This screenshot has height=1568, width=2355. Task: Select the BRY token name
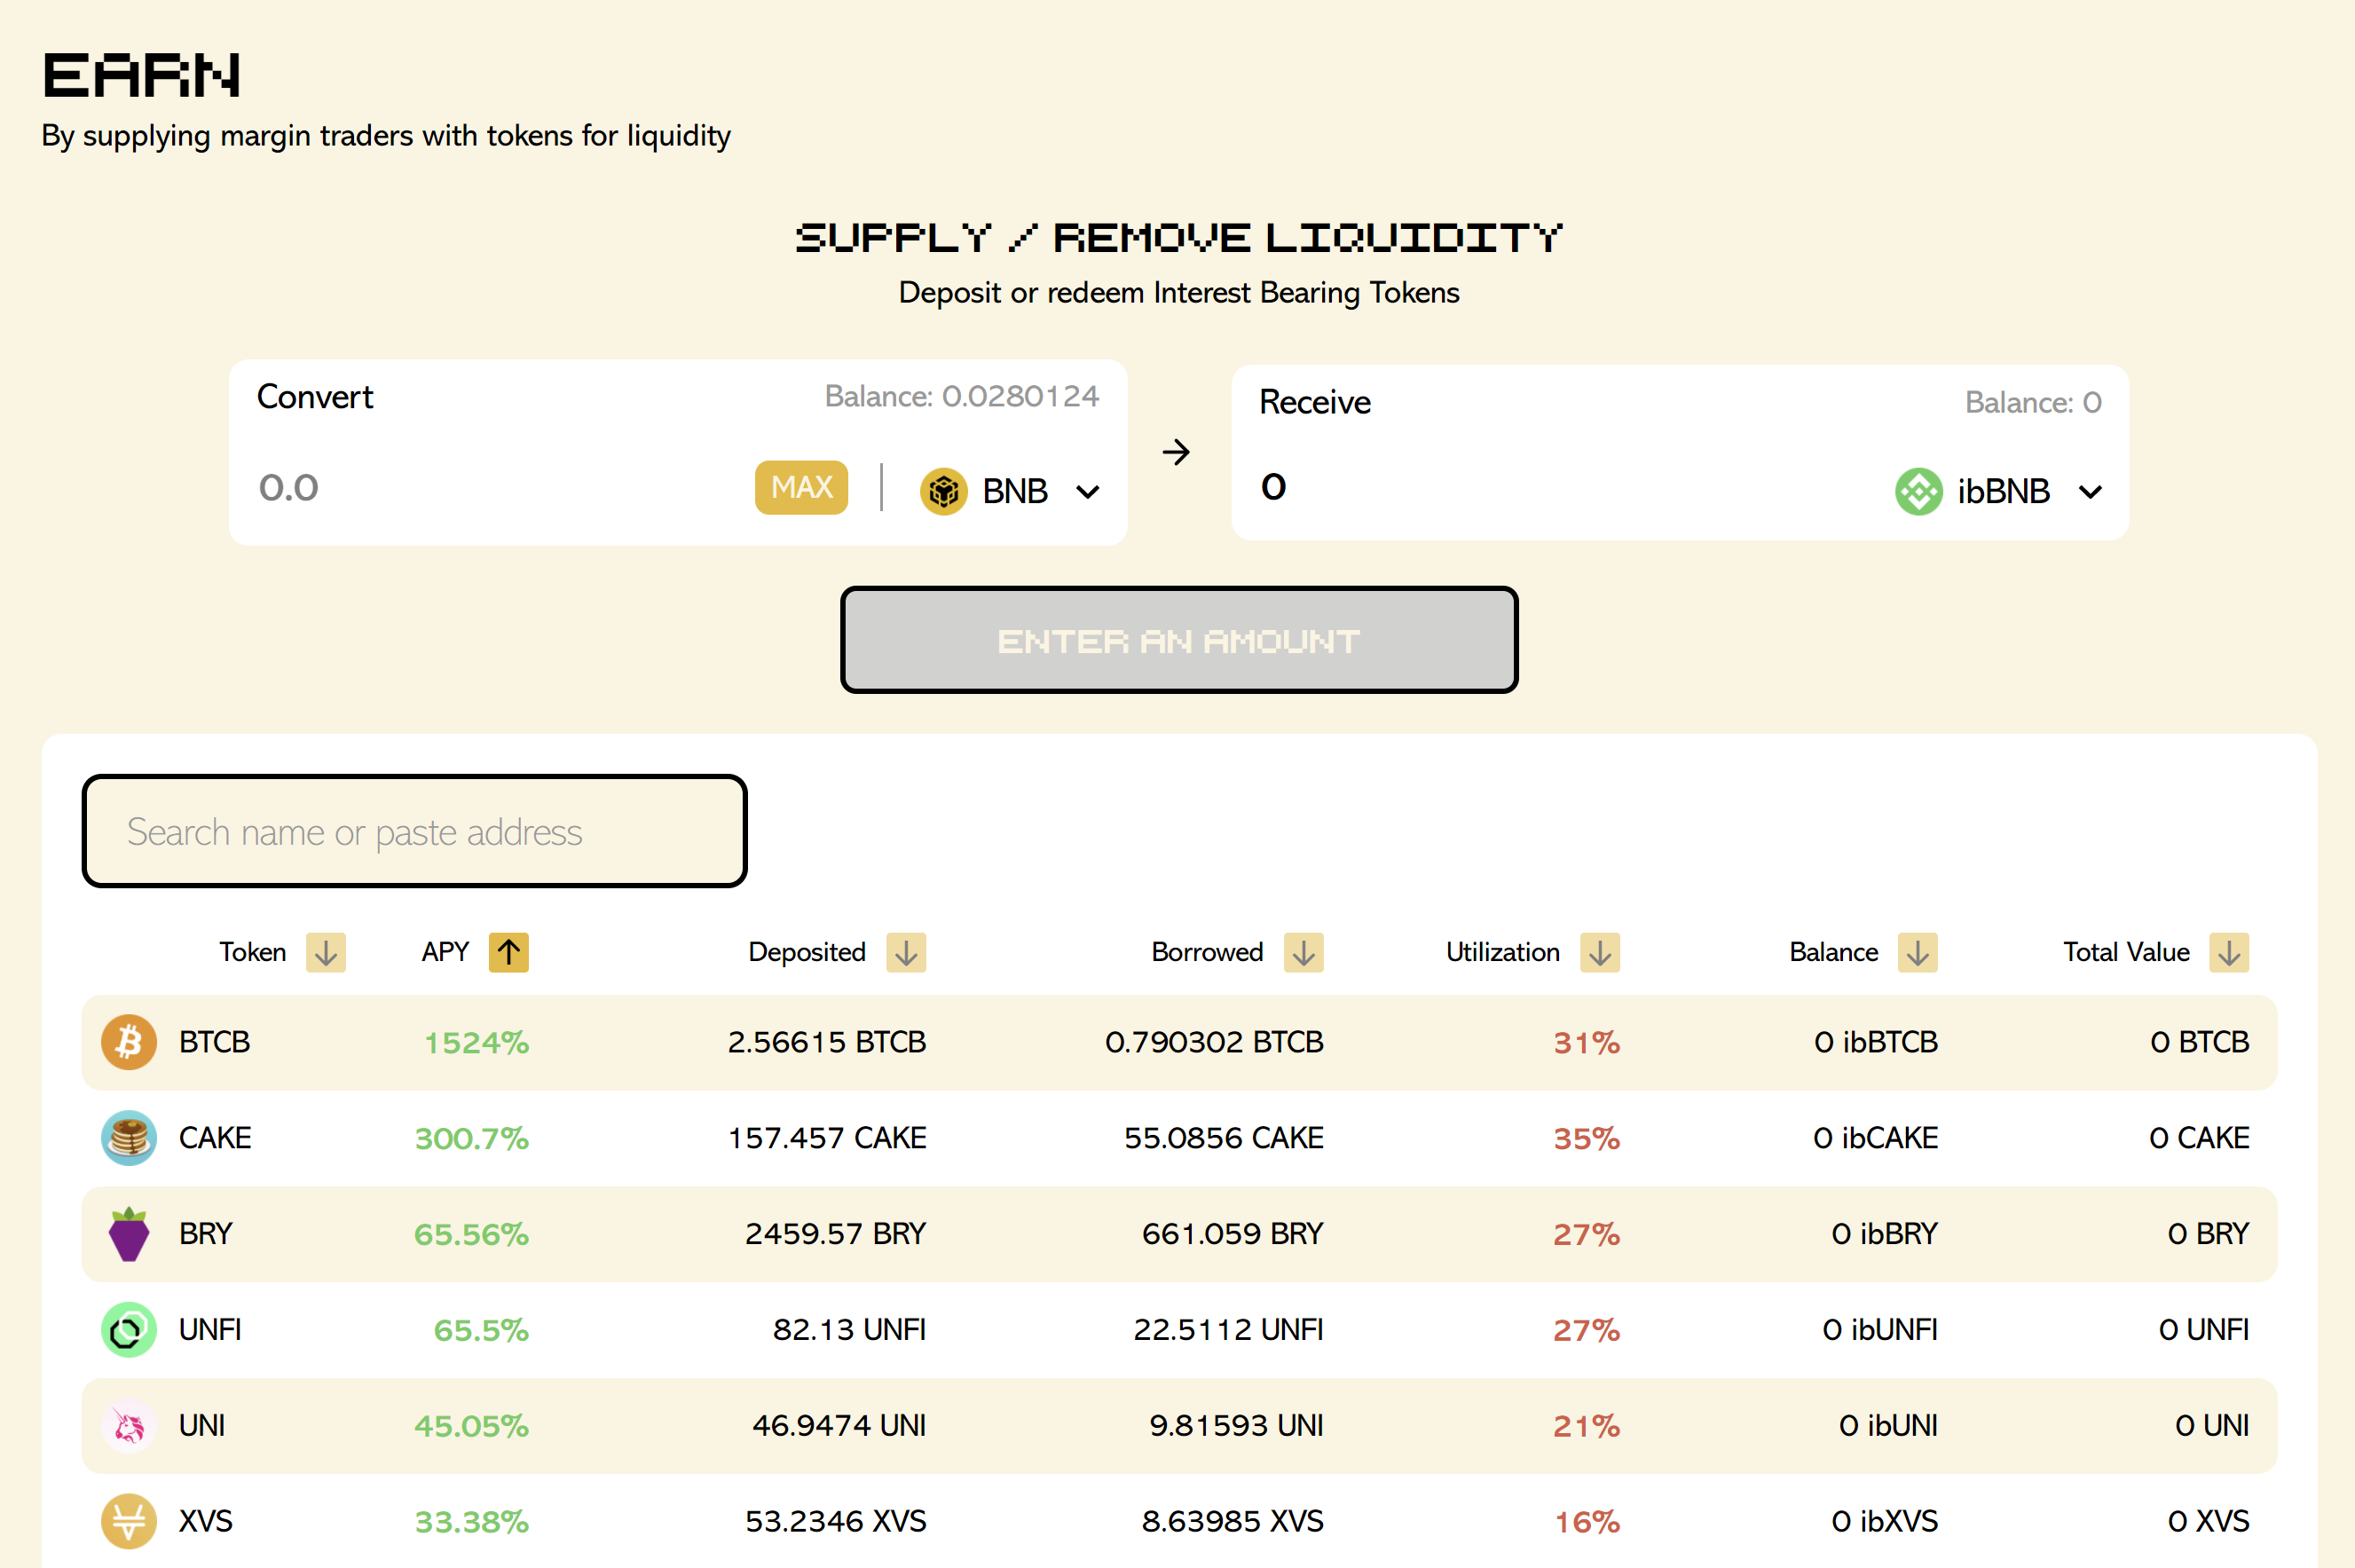(205, 1234)
